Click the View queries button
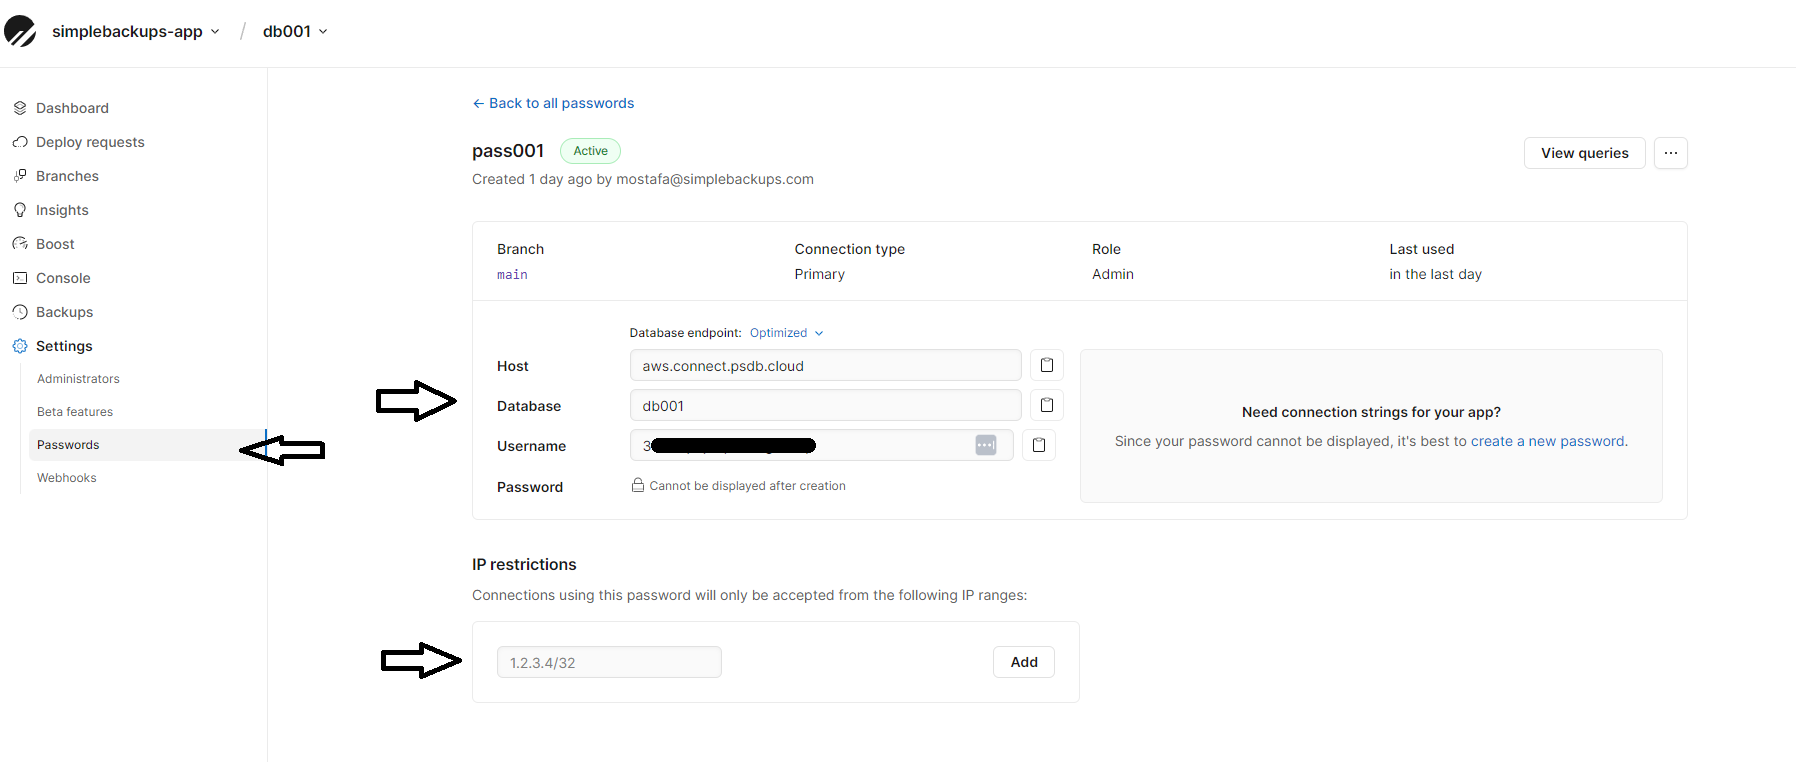The width and height of the screenshot is (1796, 762). (x=1584, y=153)
